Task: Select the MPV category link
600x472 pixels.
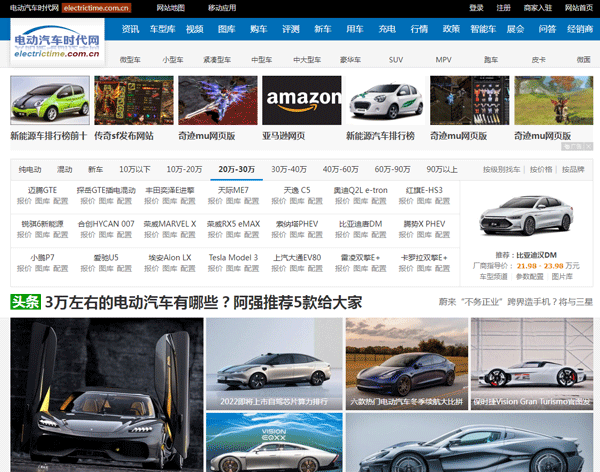Action: [443, 60]
